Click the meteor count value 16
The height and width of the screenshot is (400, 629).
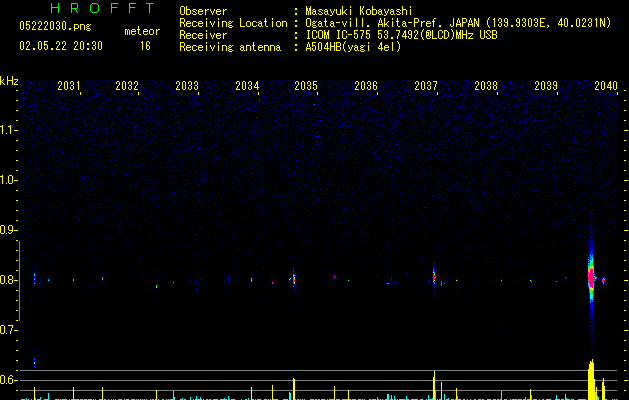pyautogui.click(x=145, y=46)
